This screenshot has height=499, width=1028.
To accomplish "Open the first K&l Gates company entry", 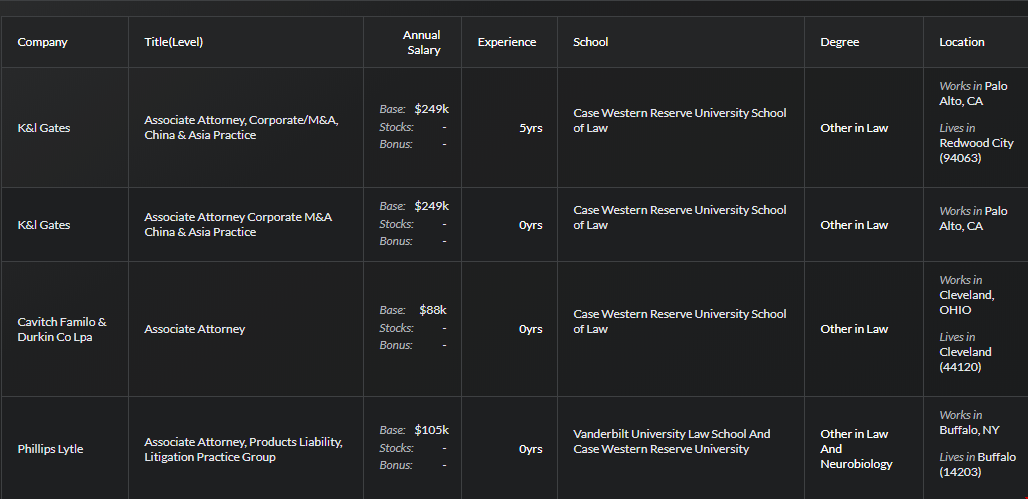I will coord(44,128).
